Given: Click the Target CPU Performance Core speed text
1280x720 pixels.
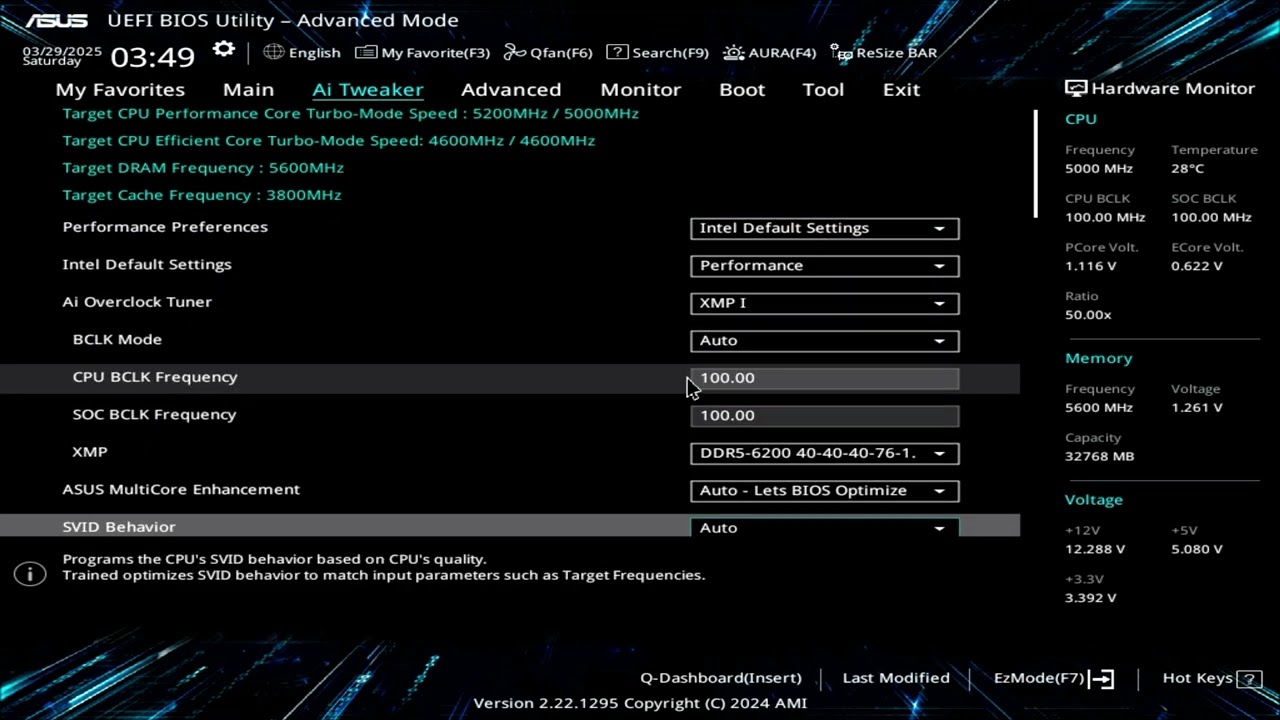Looking at the screenshot, I should coord(350,114).
